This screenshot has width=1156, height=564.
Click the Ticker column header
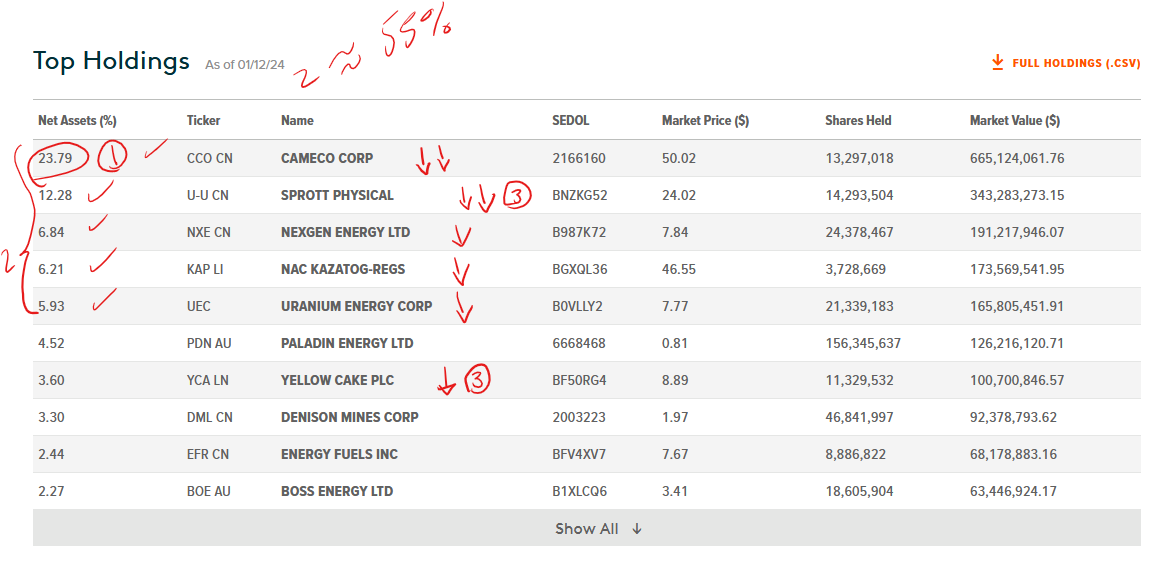tap(203, 121)
